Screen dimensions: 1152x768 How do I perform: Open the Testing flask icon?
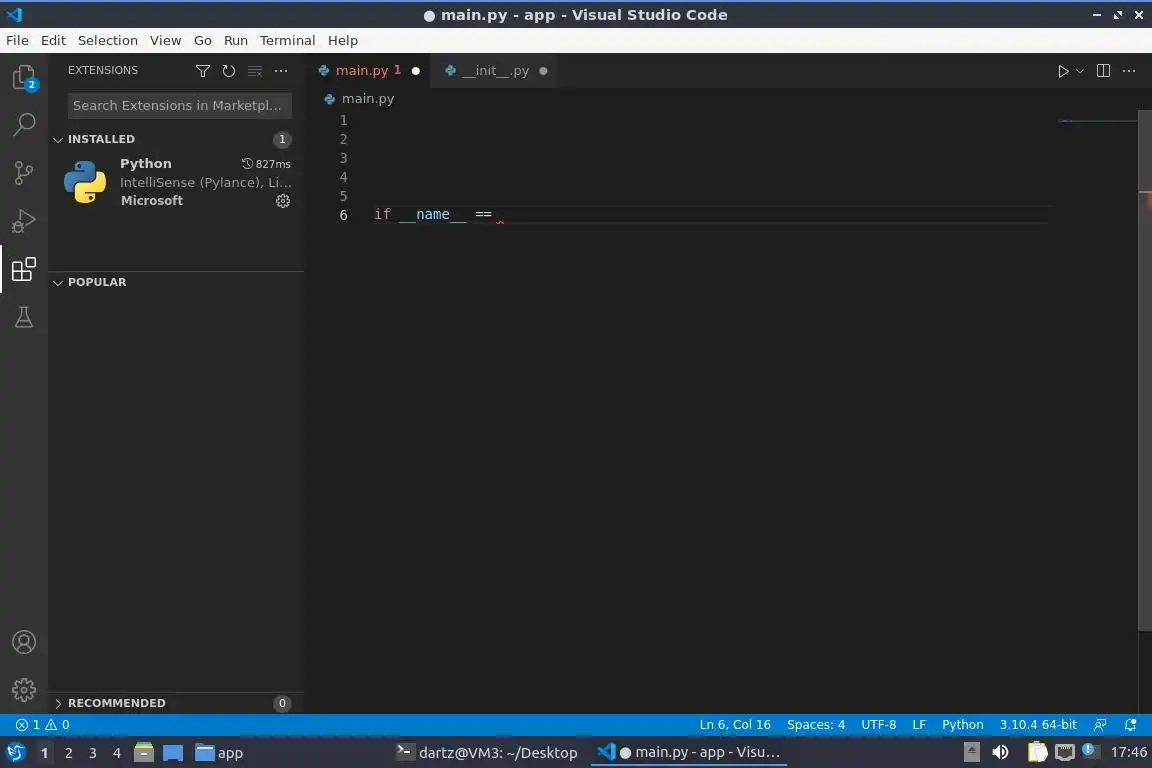pos(24,317)
